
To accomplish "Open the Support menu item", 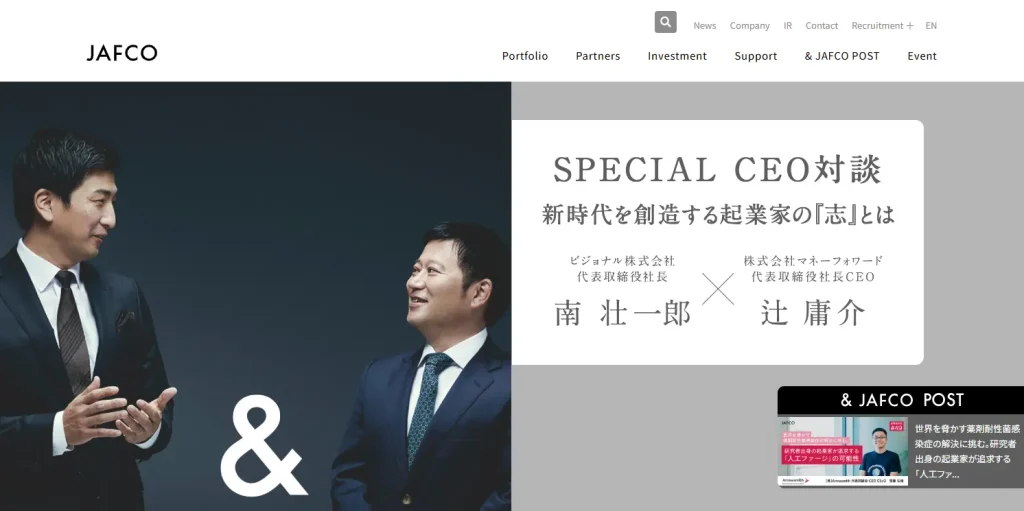I will (x=756, y=56).
